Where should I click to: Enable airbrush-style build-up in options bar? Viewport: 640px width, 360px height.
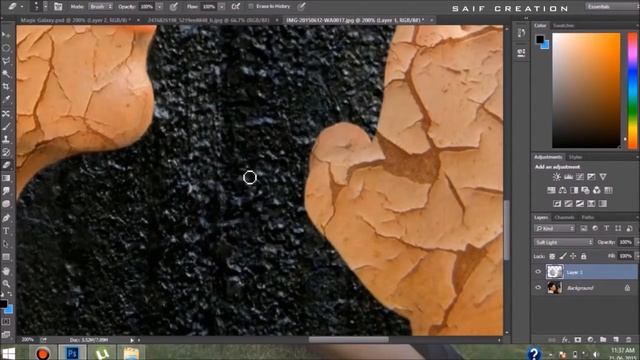click(236, 7)
